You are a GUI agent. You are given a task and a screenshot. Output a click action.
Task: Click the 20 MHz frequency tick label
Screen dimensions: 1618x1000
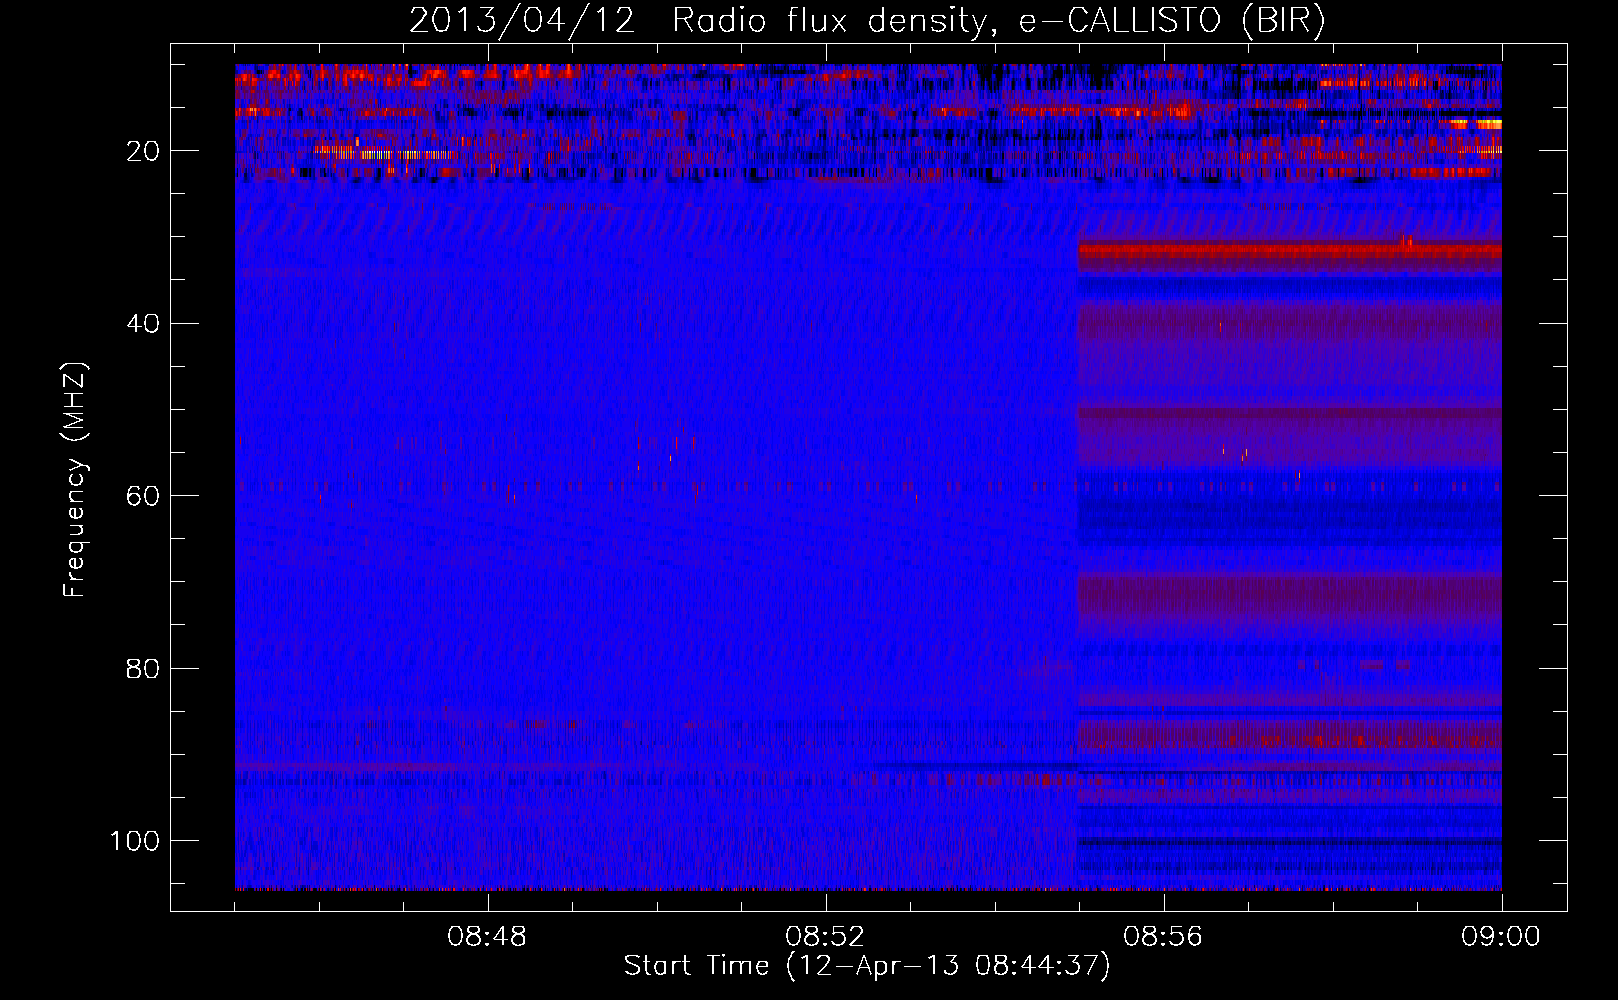click(143, 151)
